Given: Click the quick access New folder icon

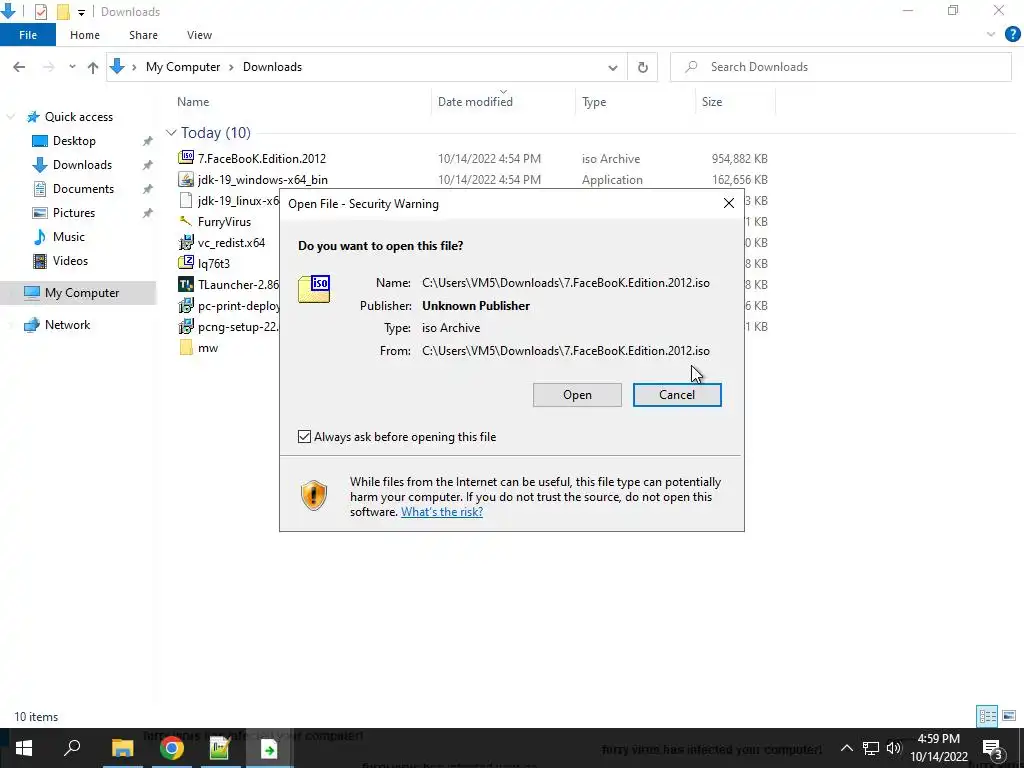Looking at the screenshot, I should 63,12.
